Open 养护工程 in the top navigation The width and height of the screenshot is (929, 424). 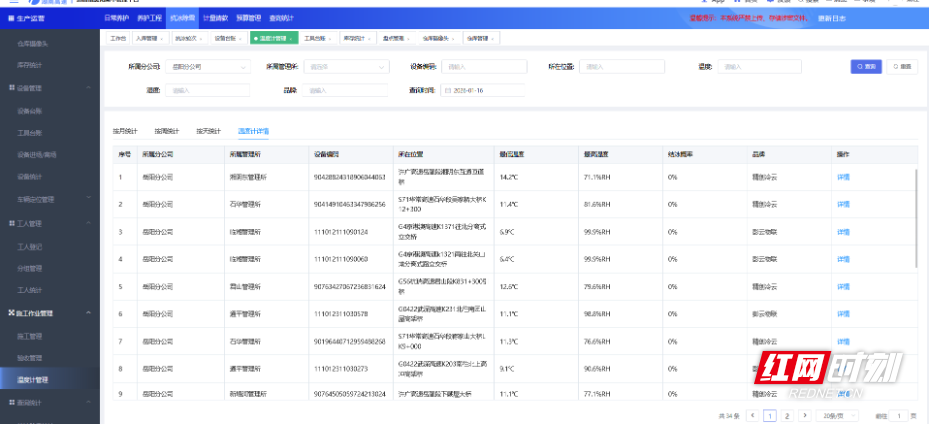click(149, 18)
